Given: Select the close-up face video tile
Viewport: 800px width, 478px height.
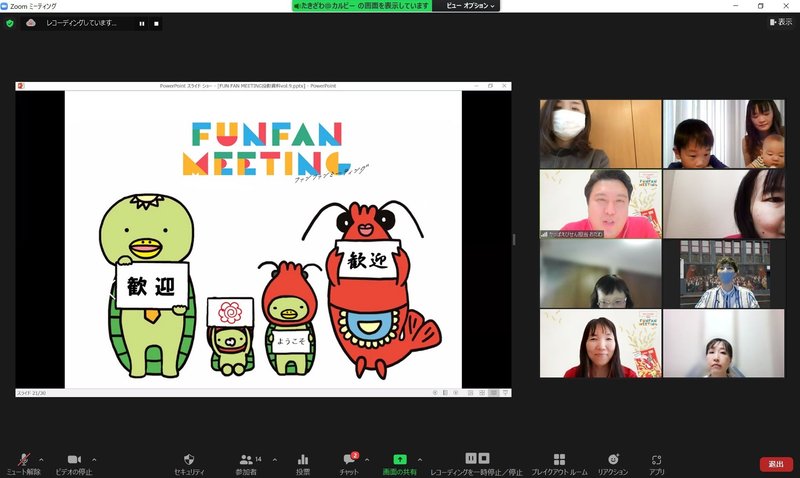Looking at the screenshot, I should [x=723, y=204].
